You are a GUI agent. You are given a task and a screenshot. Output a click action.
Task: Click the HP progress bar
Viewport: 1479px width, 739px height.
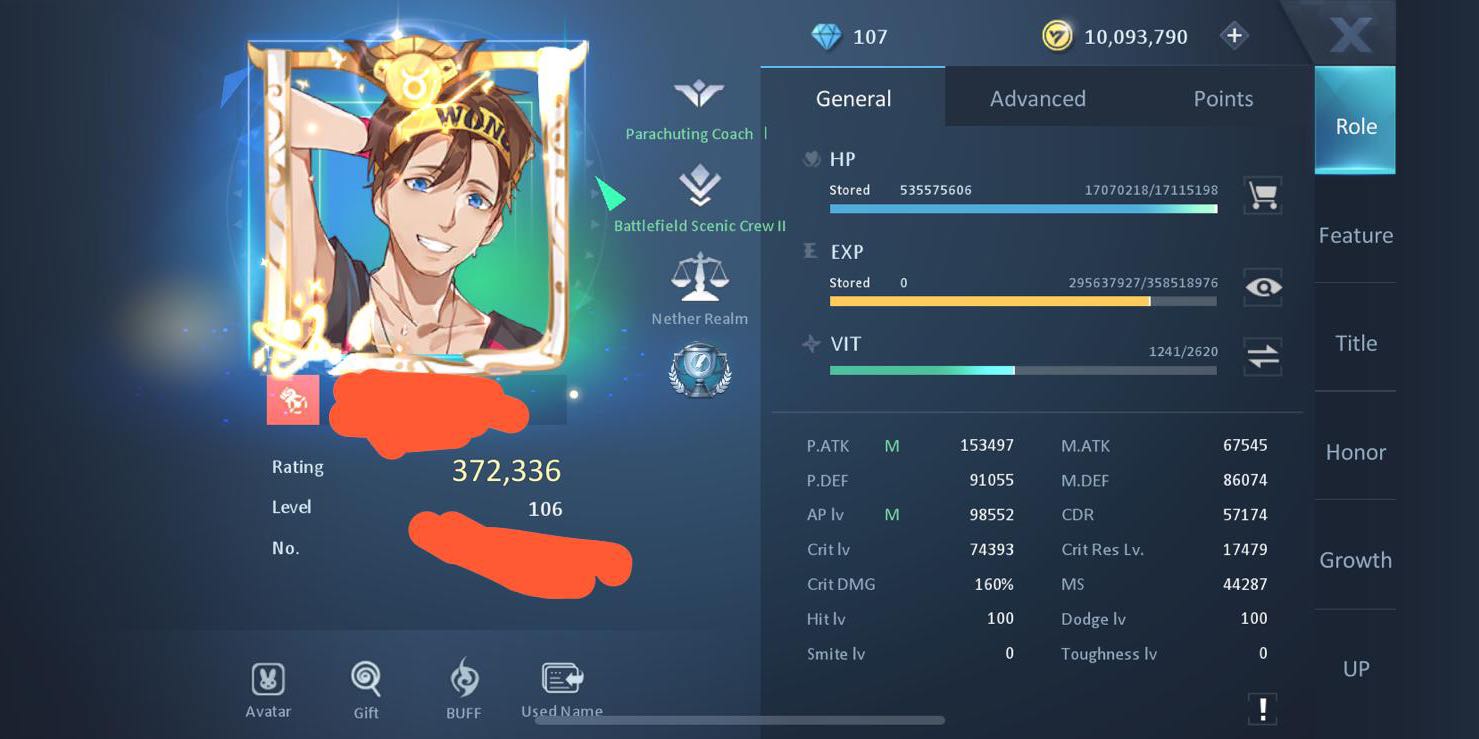[1023, 209]
